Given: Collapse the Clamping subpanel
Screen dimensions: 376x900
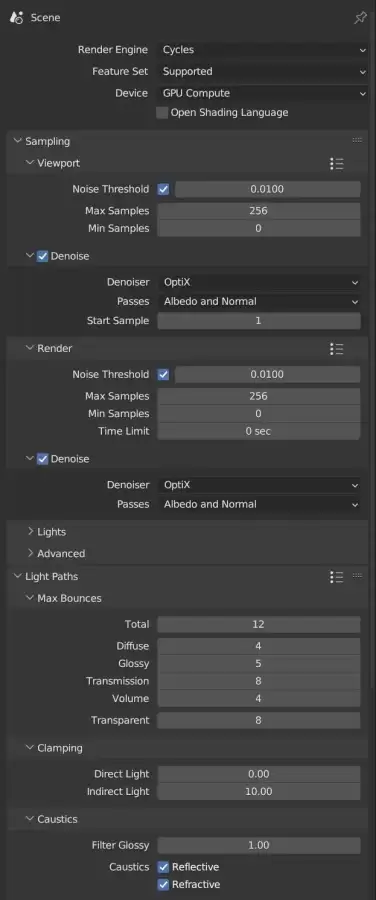Looking at the screenshot, I should tap(30, 748).
